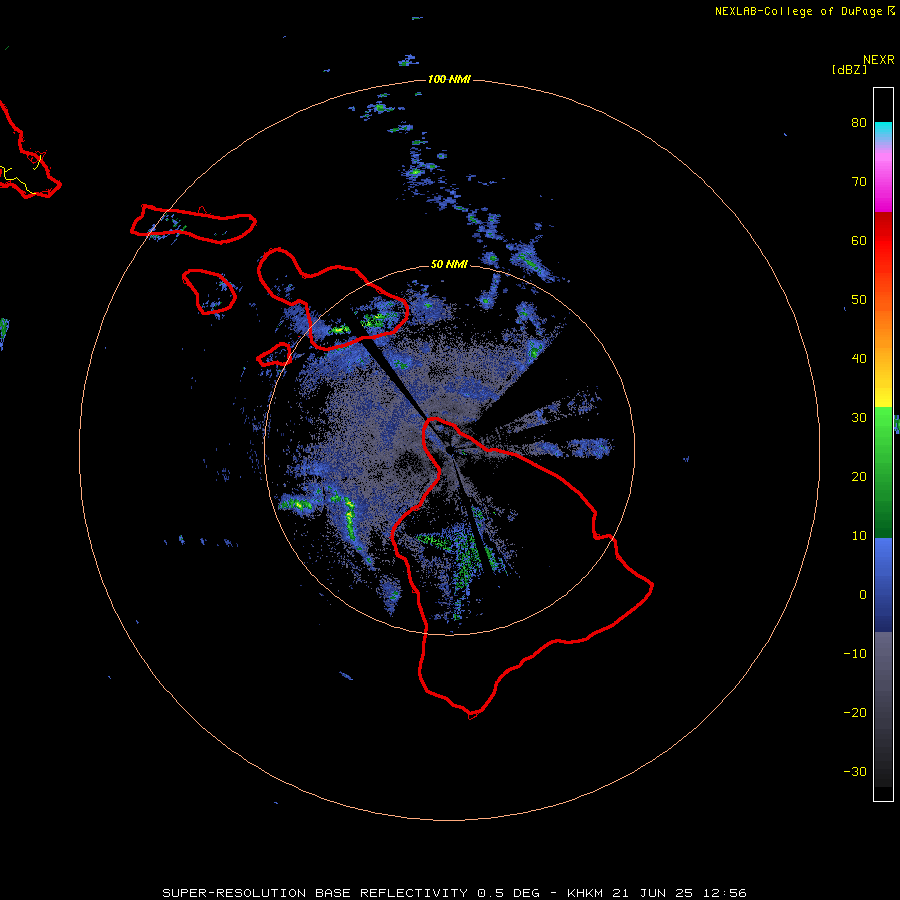900x900 pixels.
Task: Click the magenta section of colorbar
Action: 883,181
